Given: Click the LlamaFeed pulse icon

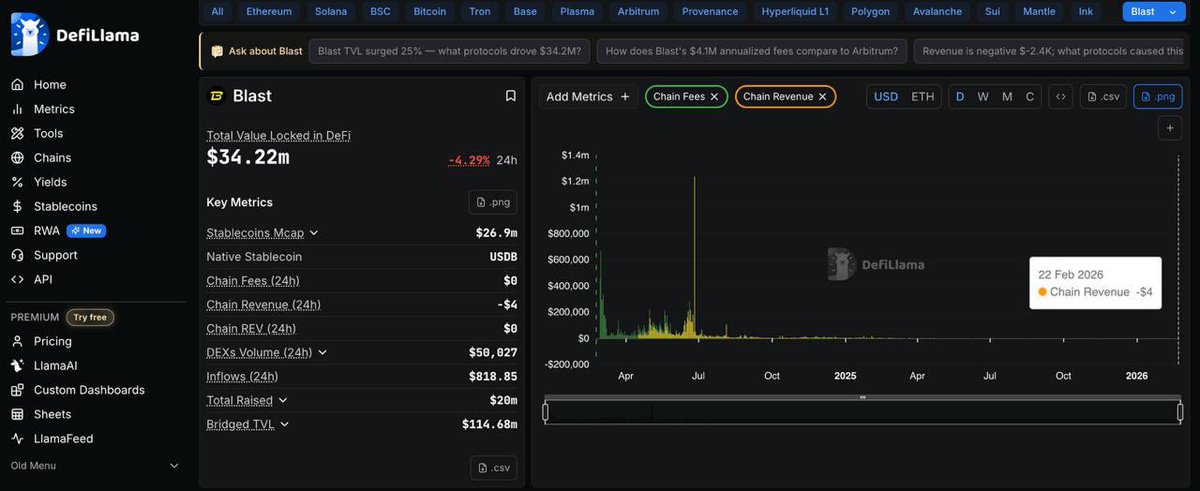Looking at the screenshot, I should (x=17, y=438).
